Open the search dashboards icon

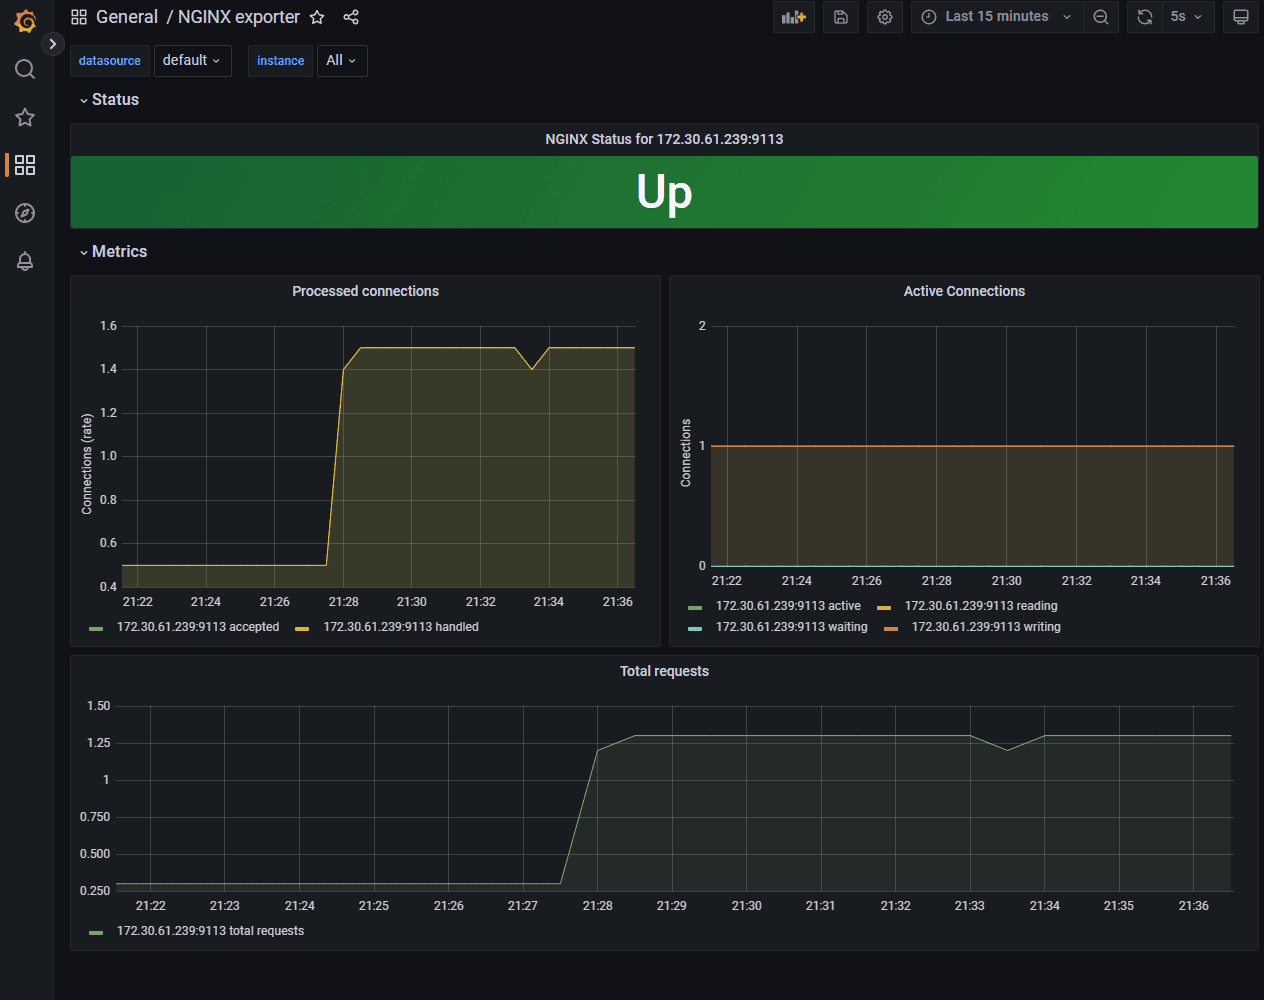pos(25,69)
